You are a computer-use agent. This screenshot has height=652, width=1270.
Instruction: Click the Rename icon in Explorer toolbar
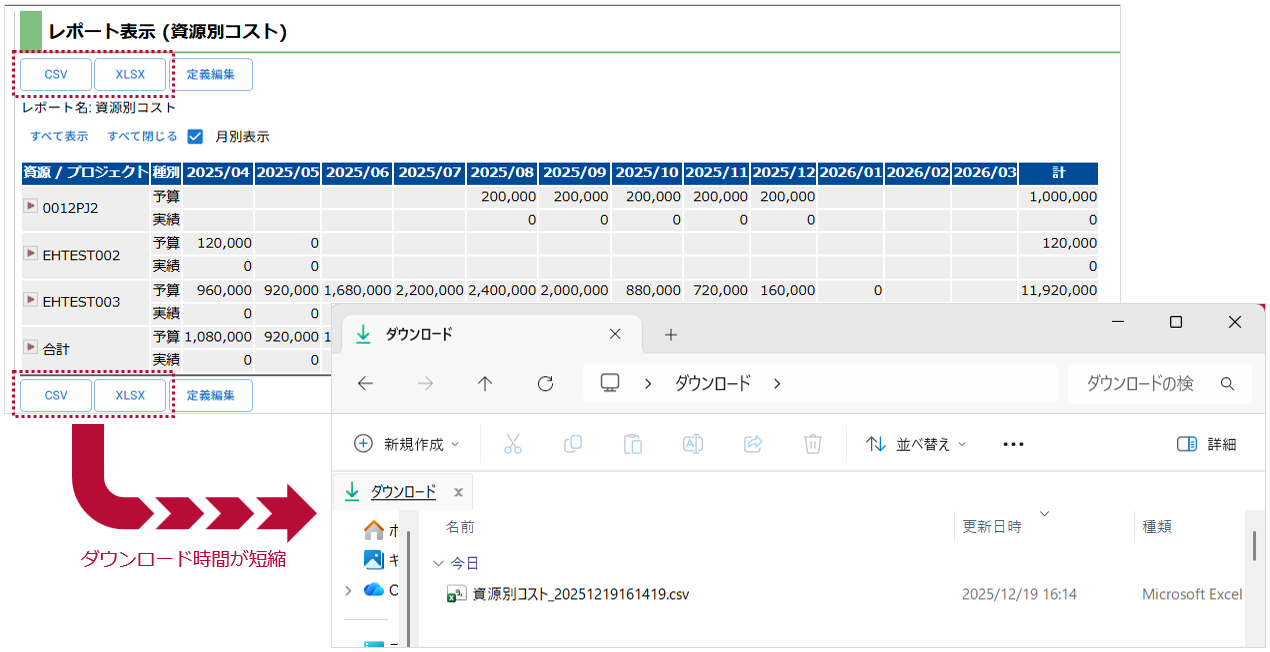coord(693,444)
